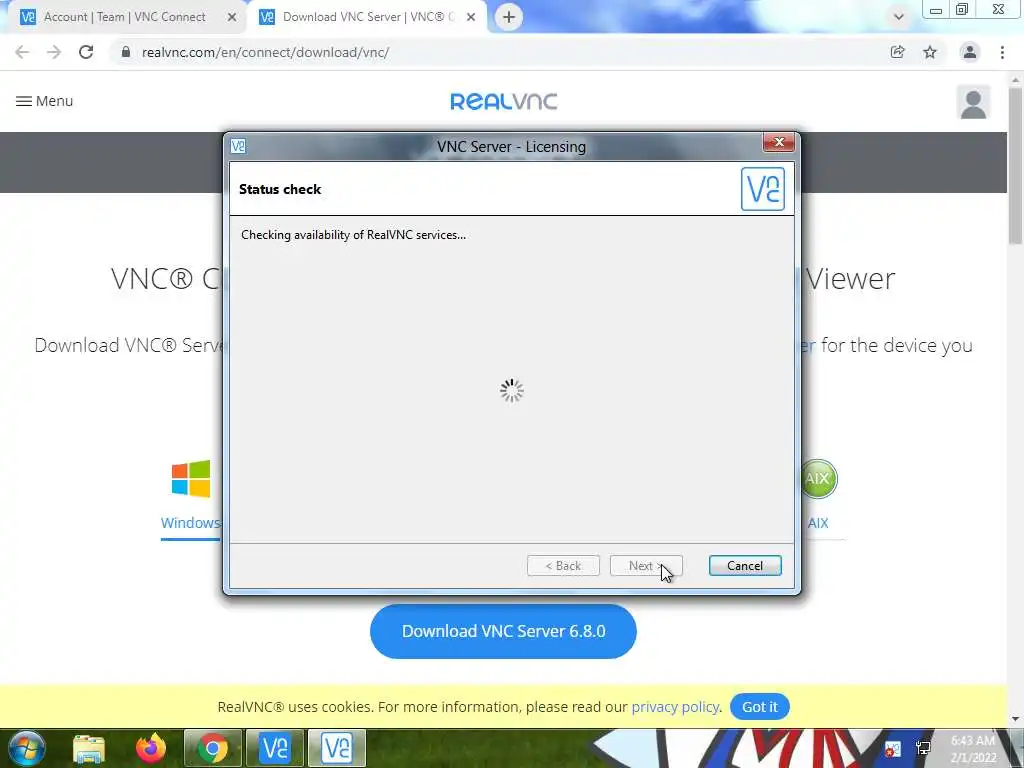
Task: Click network tray icon
Action: [923, 749]
